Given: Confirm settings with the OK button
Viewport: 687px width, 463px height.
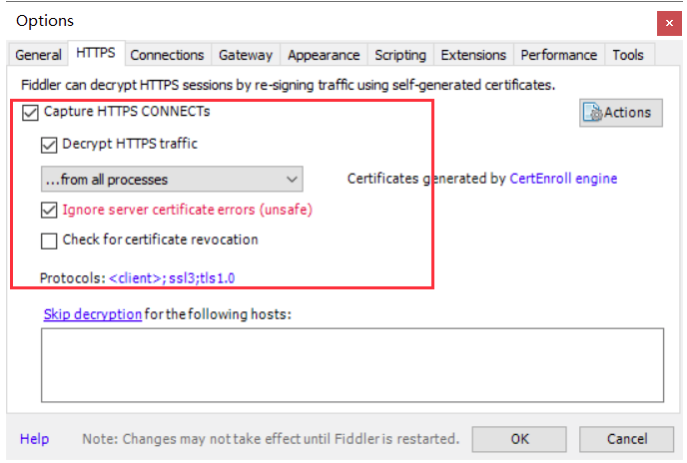Looking at the screenshot, I should tap(519, 439).
